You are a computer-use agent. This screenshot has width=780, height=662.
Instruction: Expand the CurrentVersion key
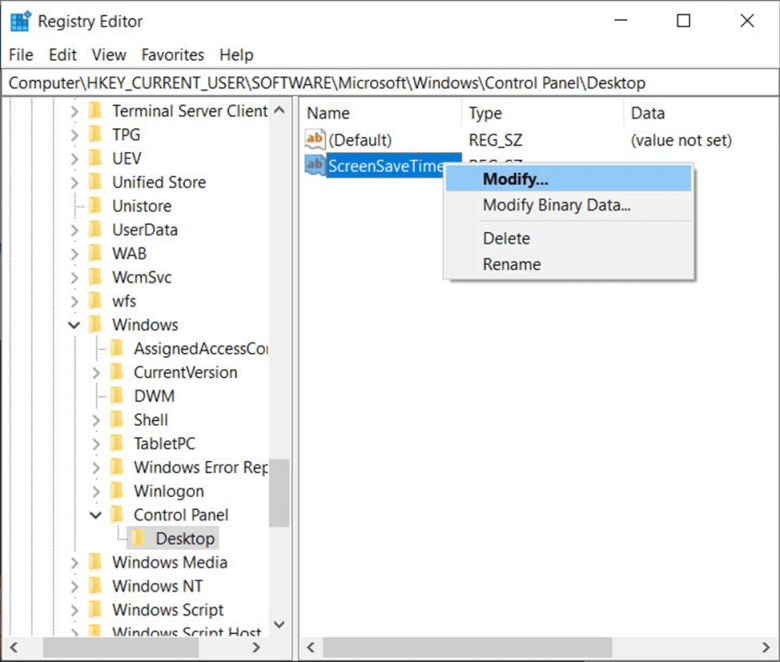point(96,373)
